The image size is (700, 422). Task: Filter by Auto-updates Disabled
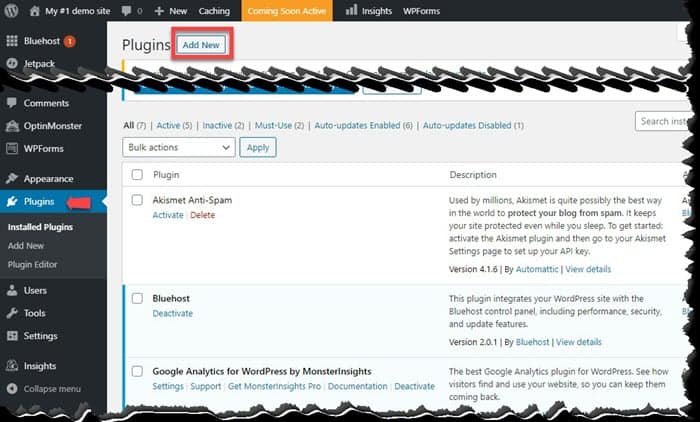[467, 125]
